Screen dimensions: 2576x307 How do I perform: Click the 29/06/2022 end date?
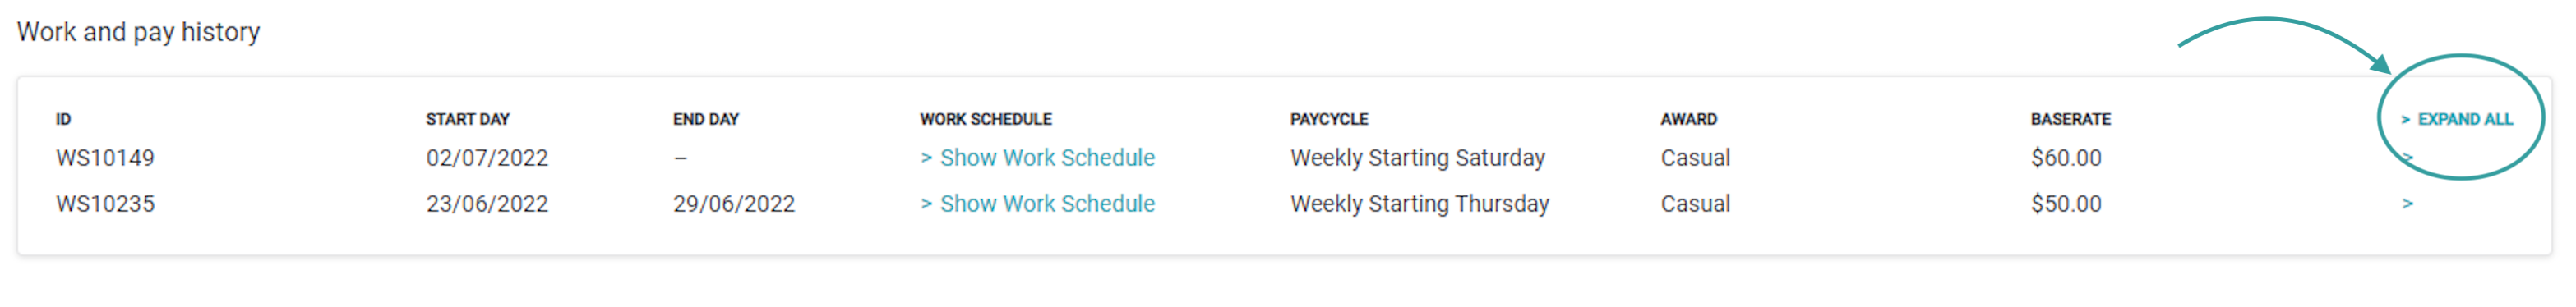733,204
